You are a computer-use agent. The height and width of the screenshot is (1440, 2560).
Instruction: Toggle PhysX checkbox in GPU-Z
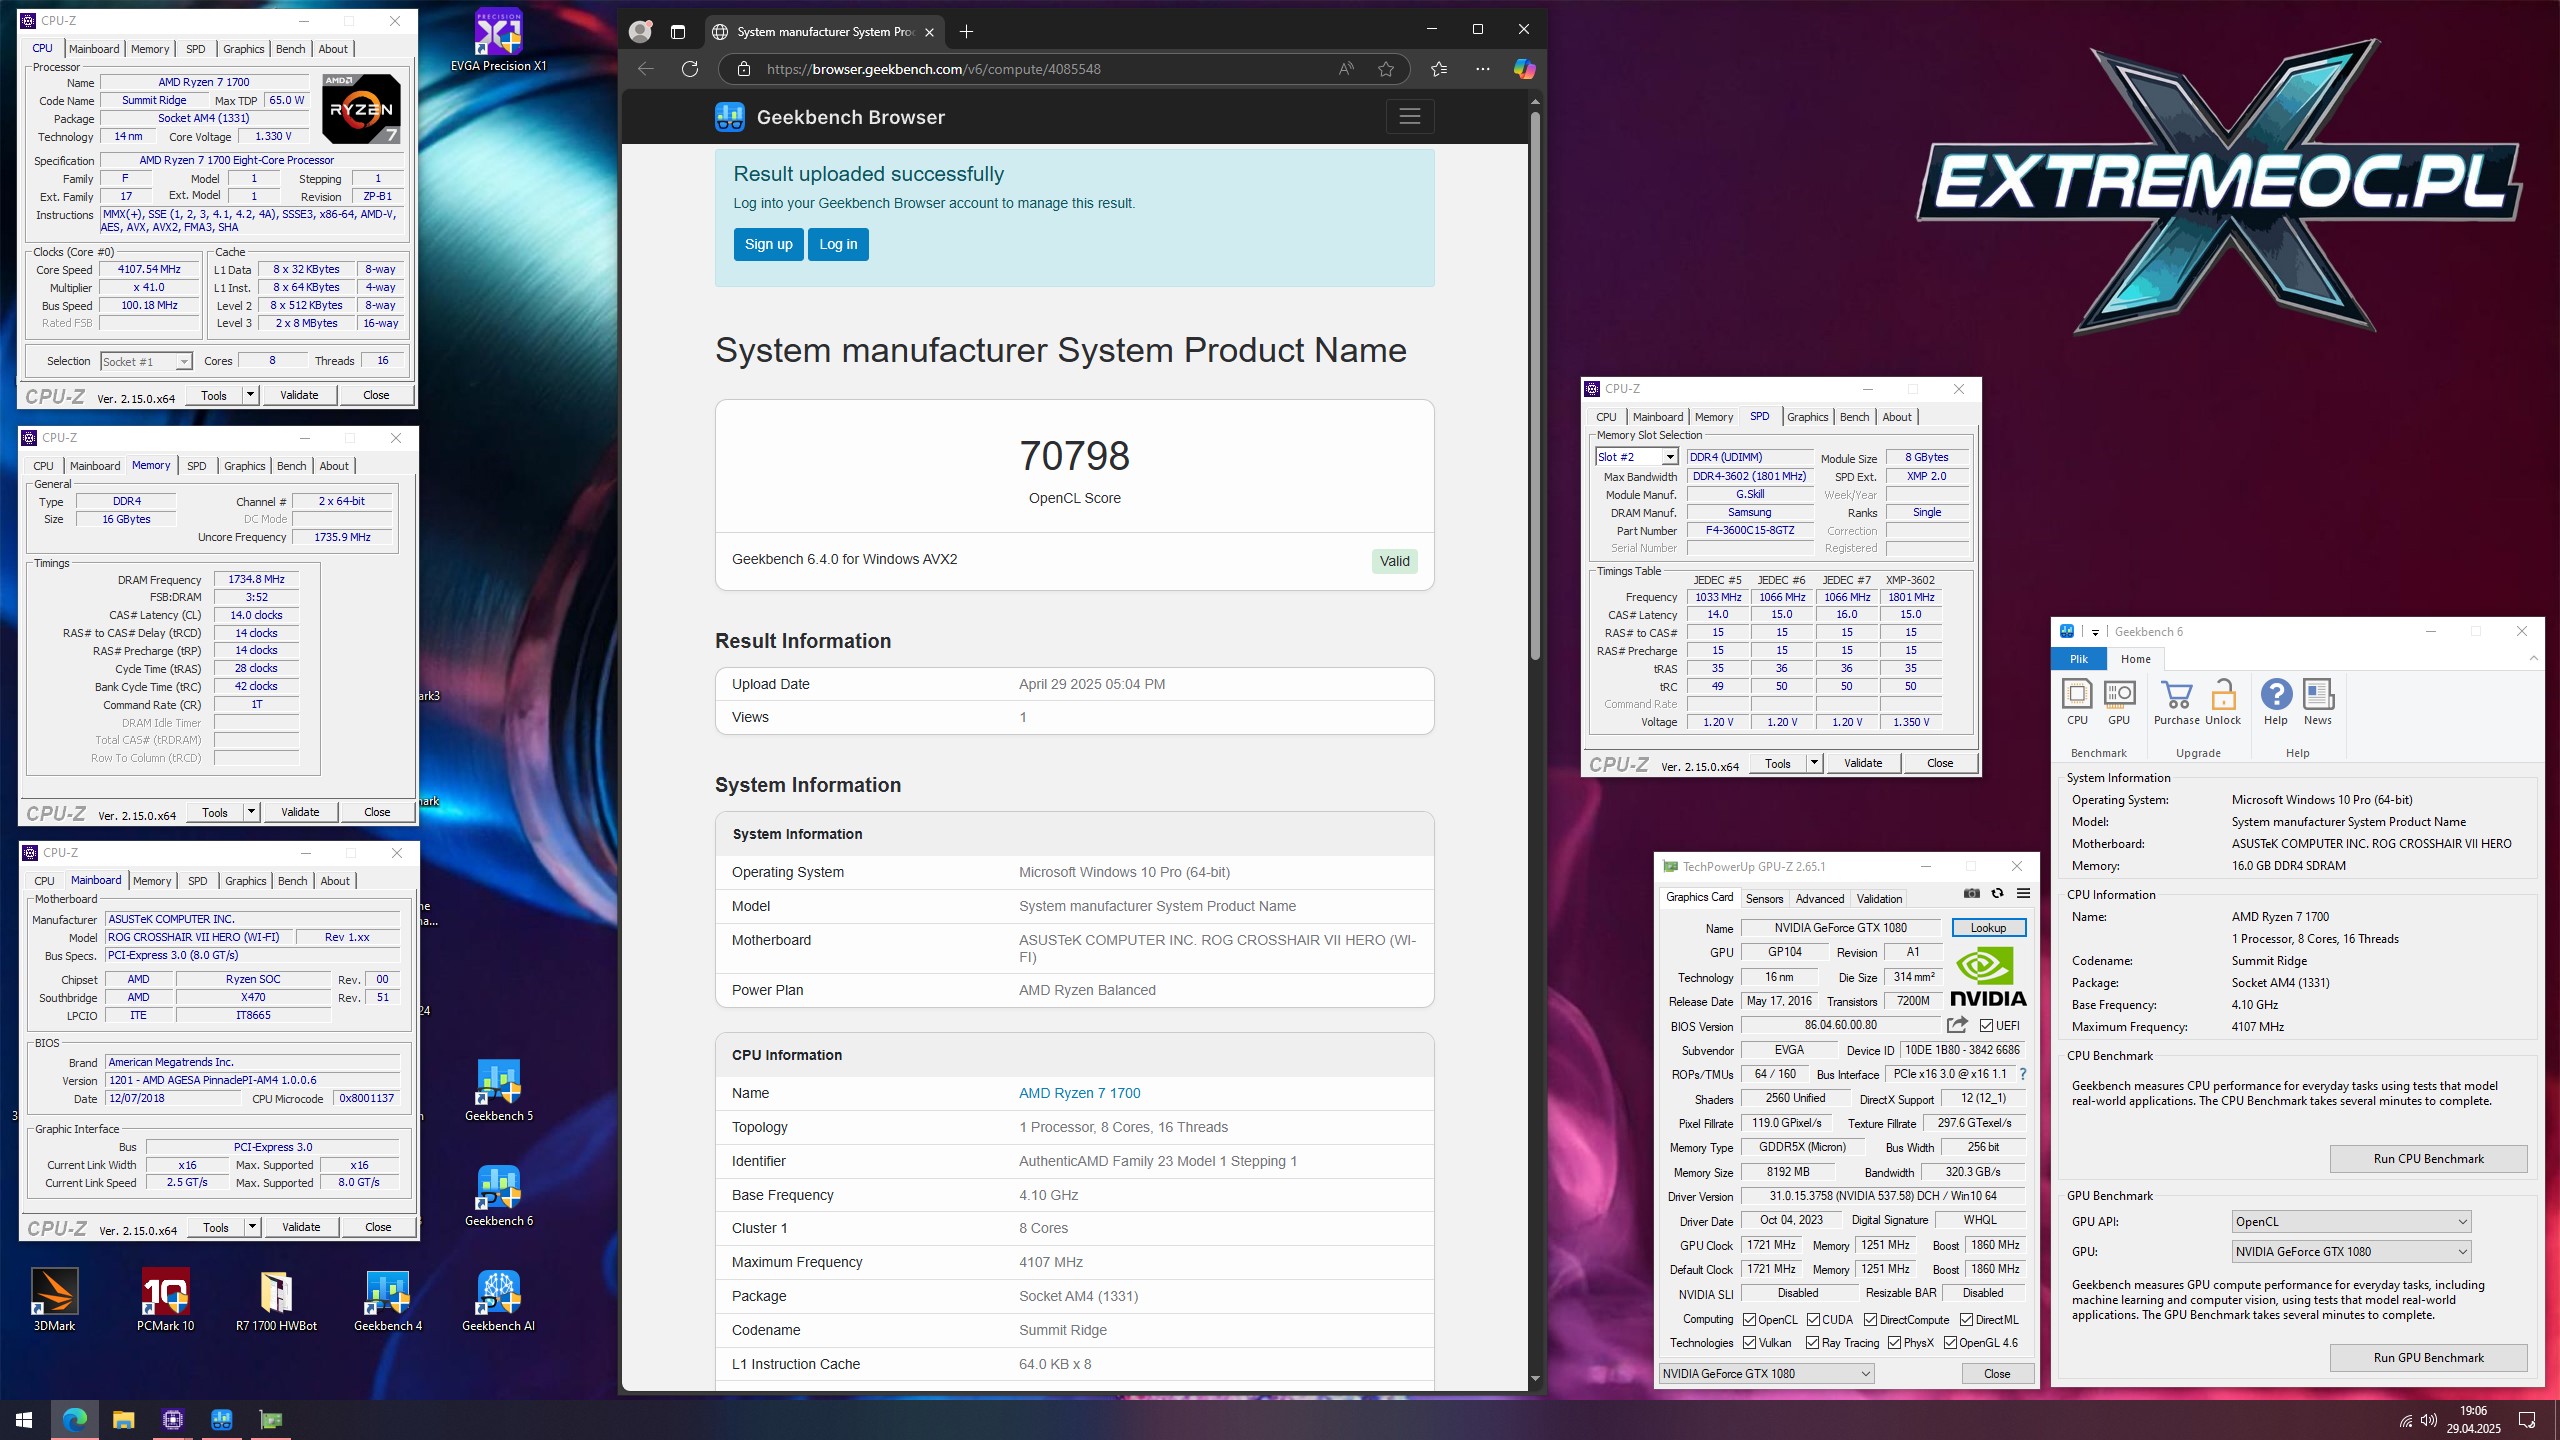click(x=1895, y=1343)
